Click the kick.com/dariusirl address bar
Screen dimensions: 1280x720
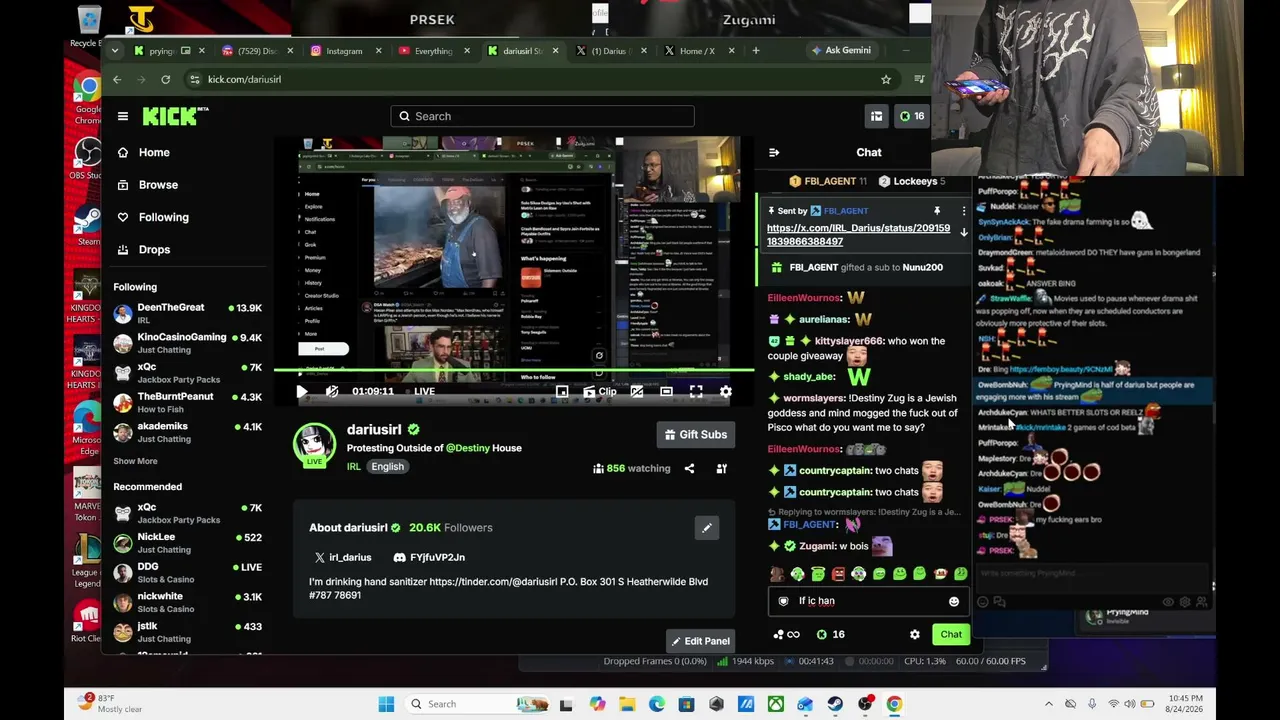click(x=540, y=79)
